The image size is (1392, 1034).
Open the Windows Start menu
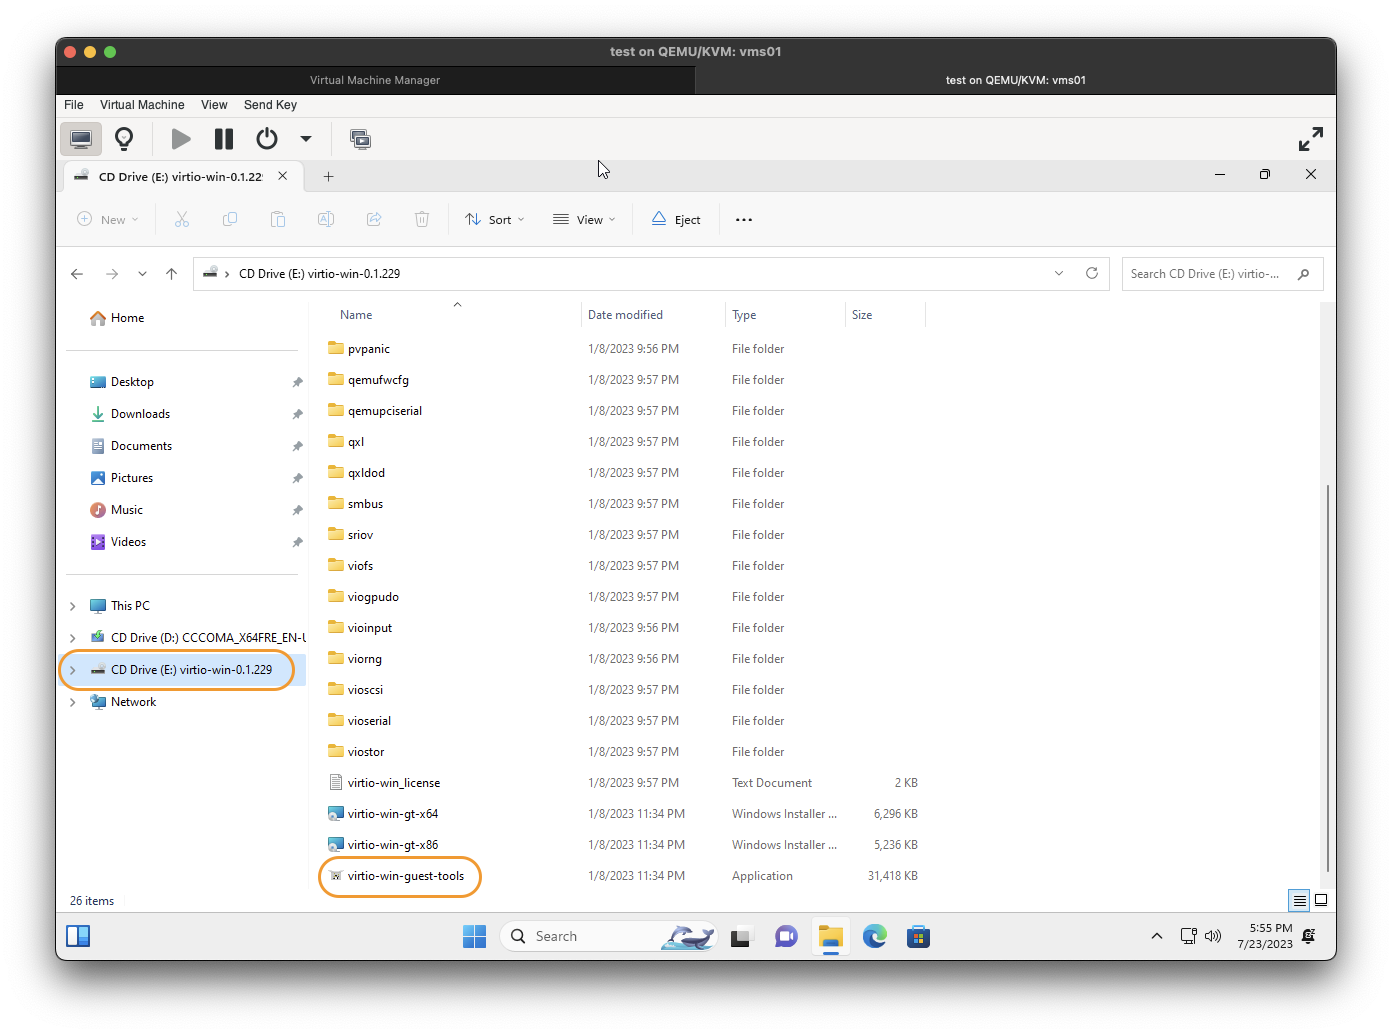[474, 937]
